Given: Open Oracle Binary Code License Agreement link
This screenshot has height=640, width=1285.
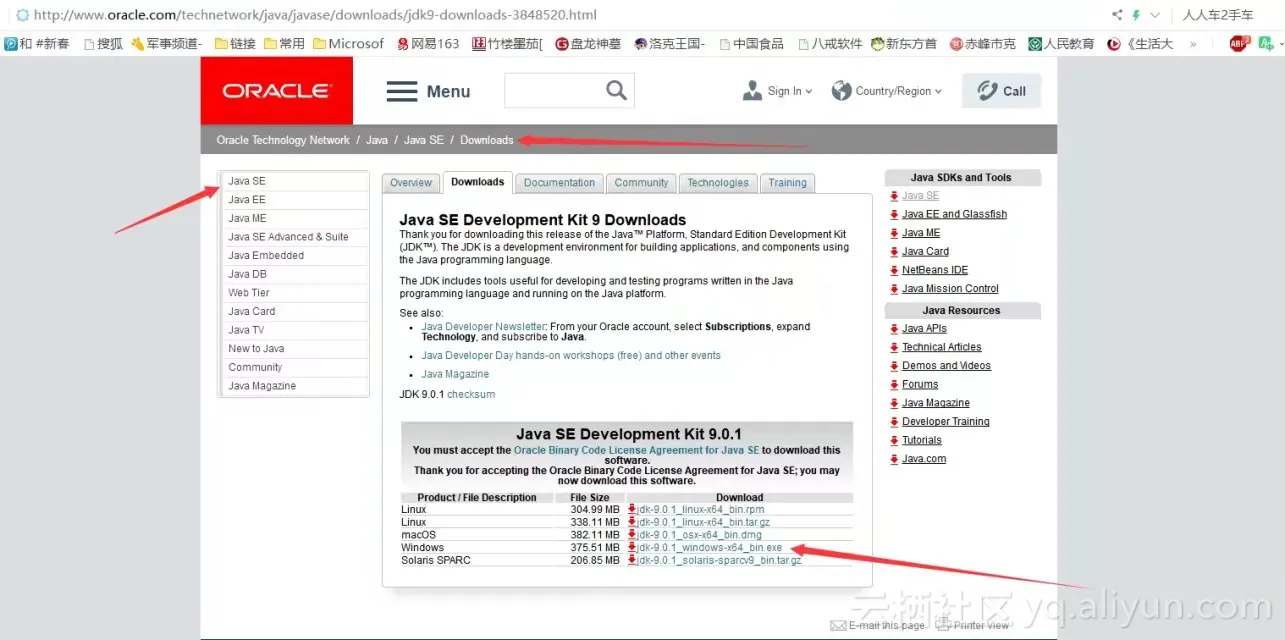Looking at the screenshot, I should click(637, 451).
